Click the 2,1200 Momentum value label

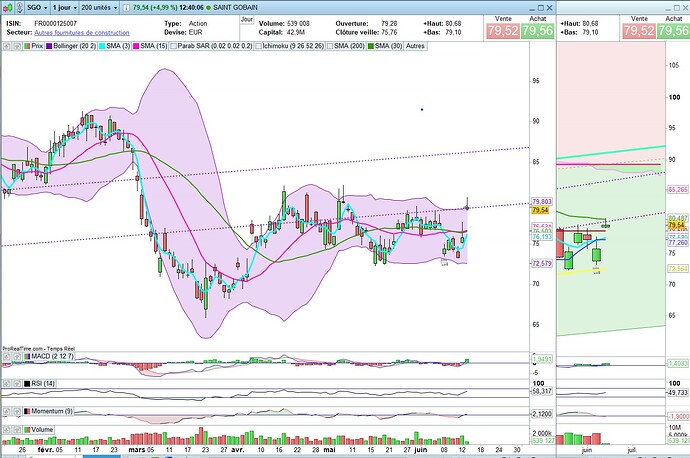542,414
